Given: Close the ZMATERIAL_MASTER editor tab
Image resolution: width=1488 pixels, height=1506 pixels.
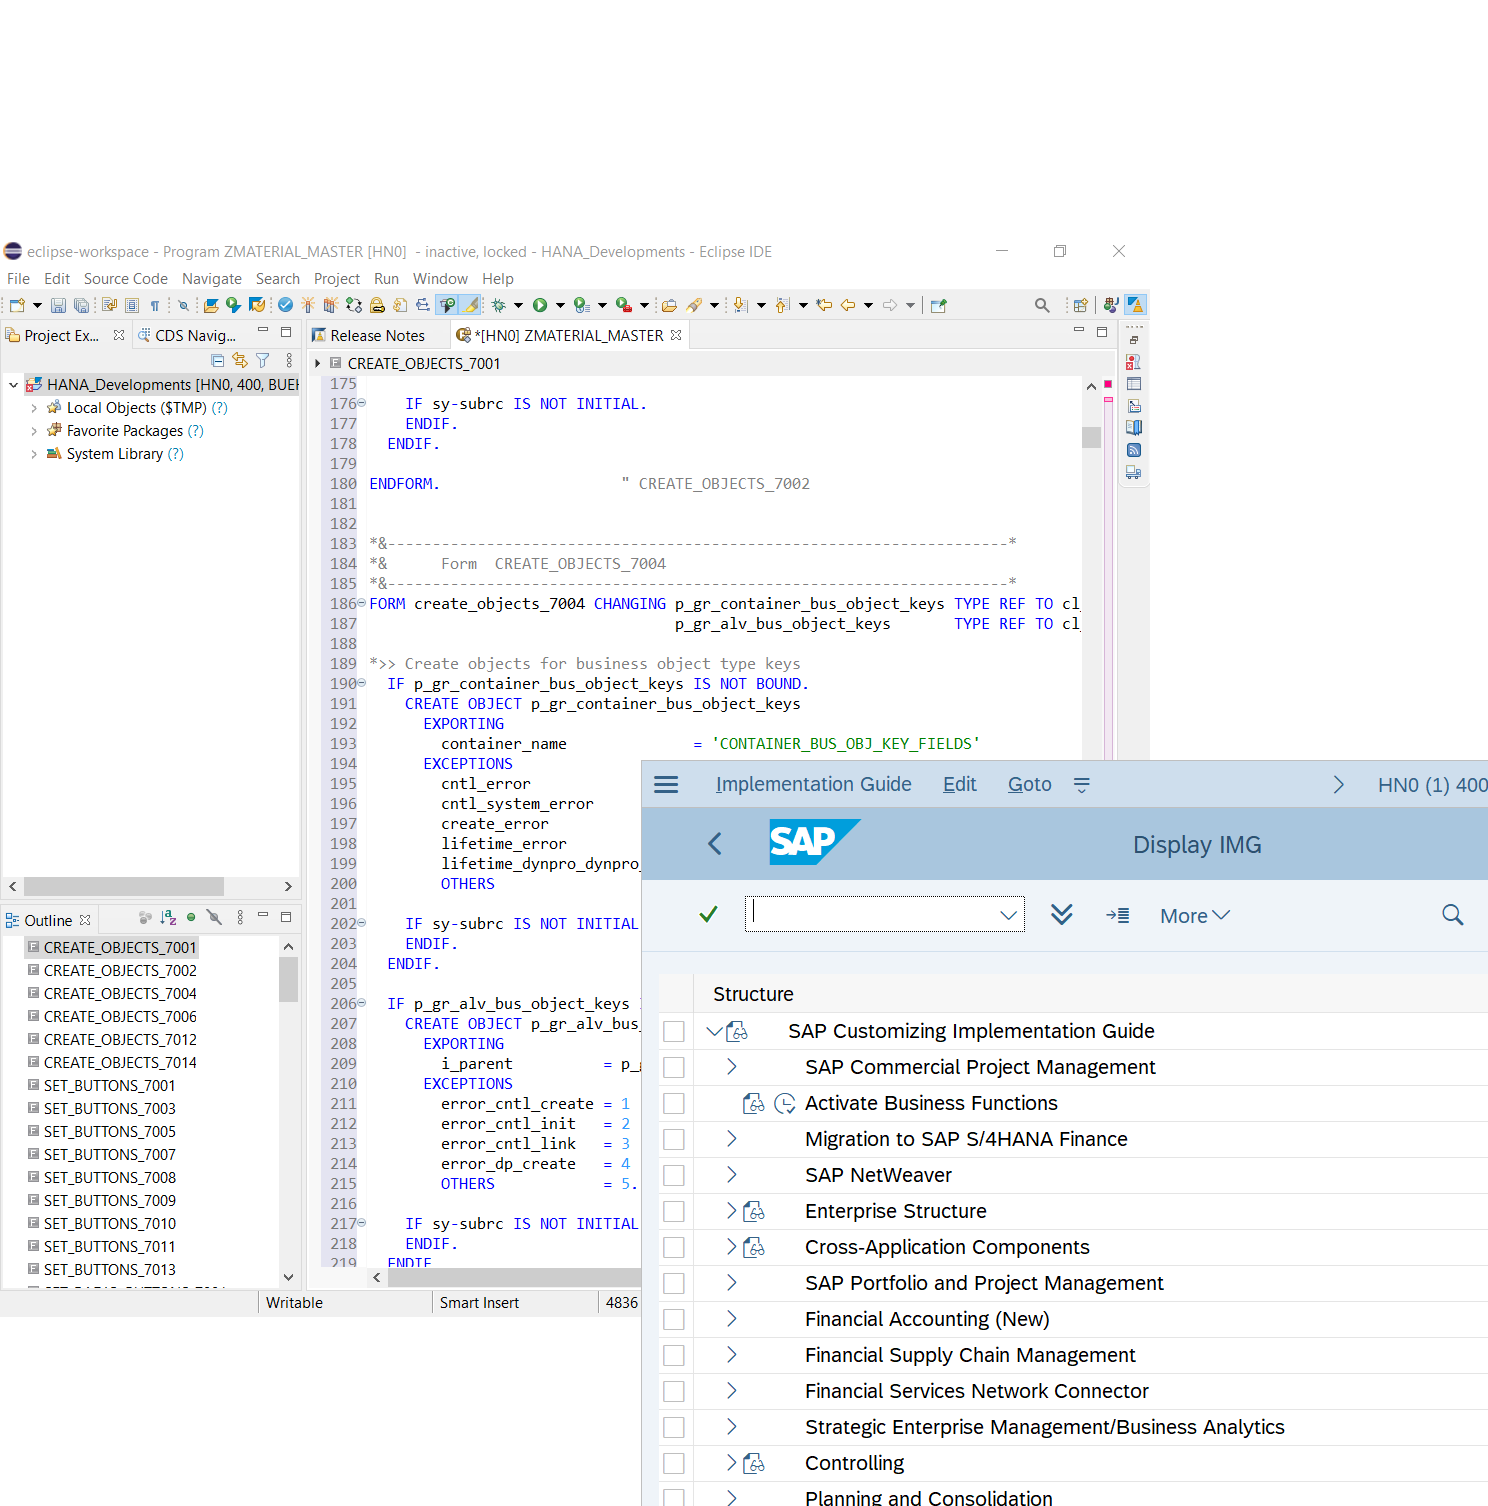Looking at the screenshot, I should tap(676, 335).
